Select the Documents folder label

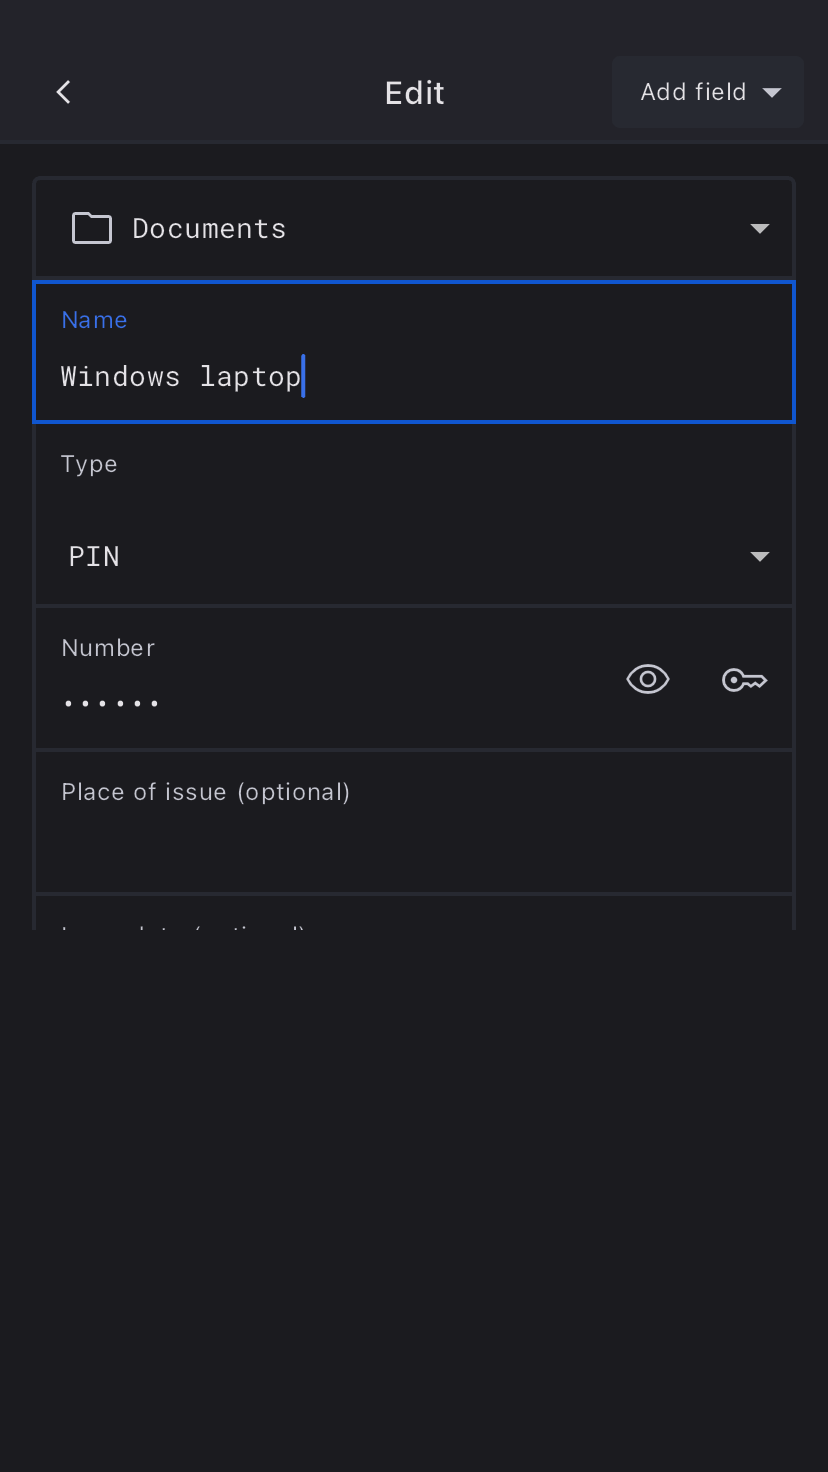pos(209,228)
